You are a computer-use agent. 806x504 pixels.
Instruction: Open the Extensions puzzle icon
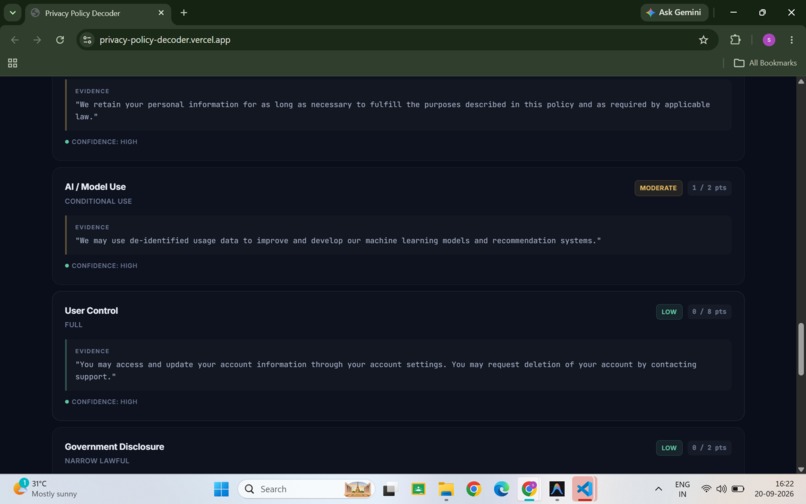pyautogui.click(x=736, y=40)
